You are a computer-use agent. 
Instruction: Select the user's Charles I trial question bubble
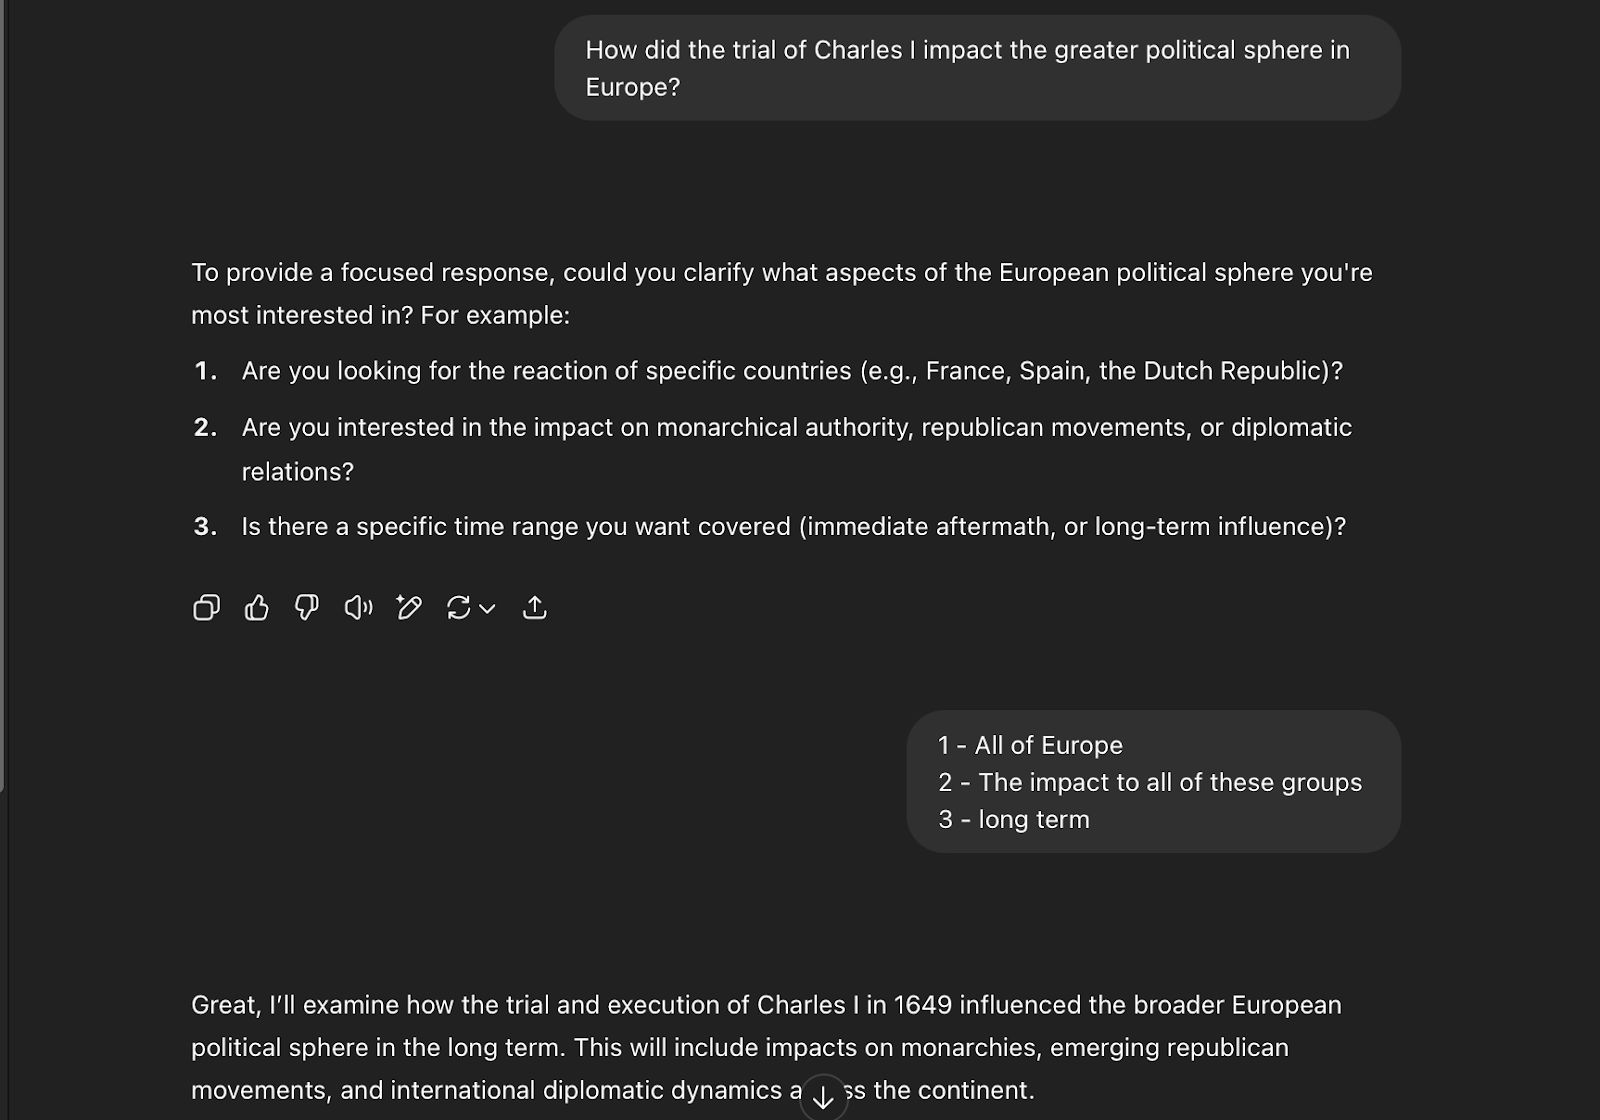coord(977,68)
